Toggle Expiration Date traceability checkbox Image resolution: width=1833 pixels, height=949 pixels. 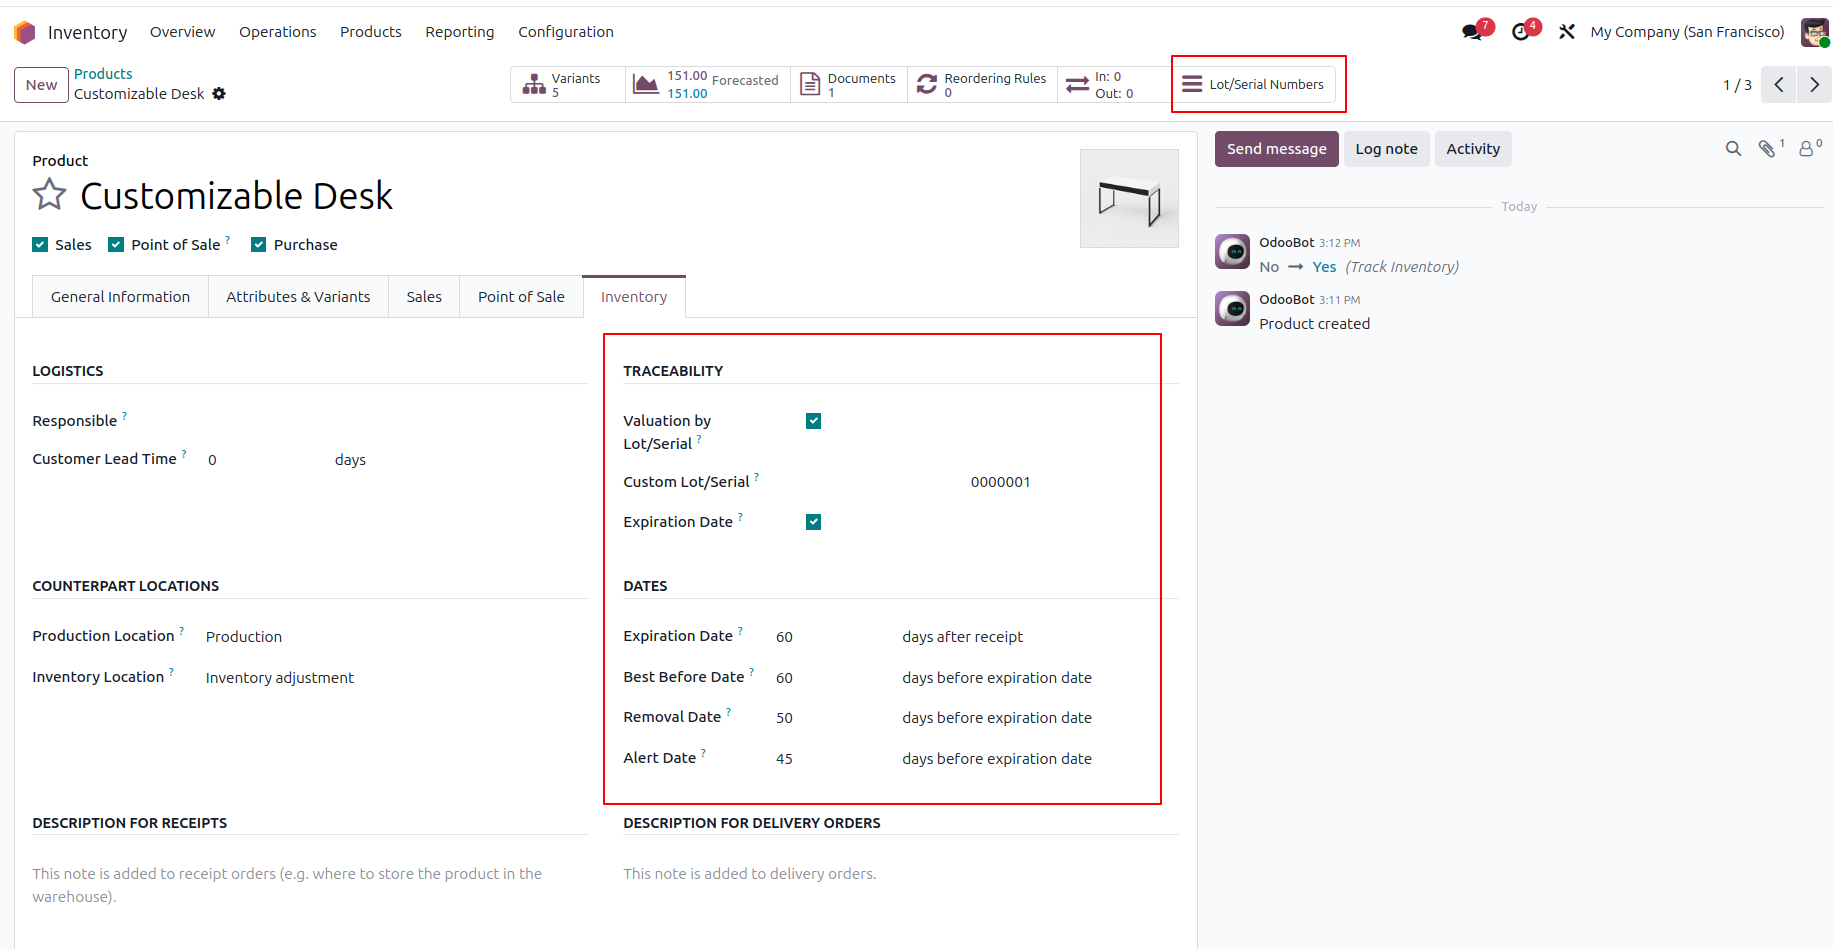coord(814,522)
